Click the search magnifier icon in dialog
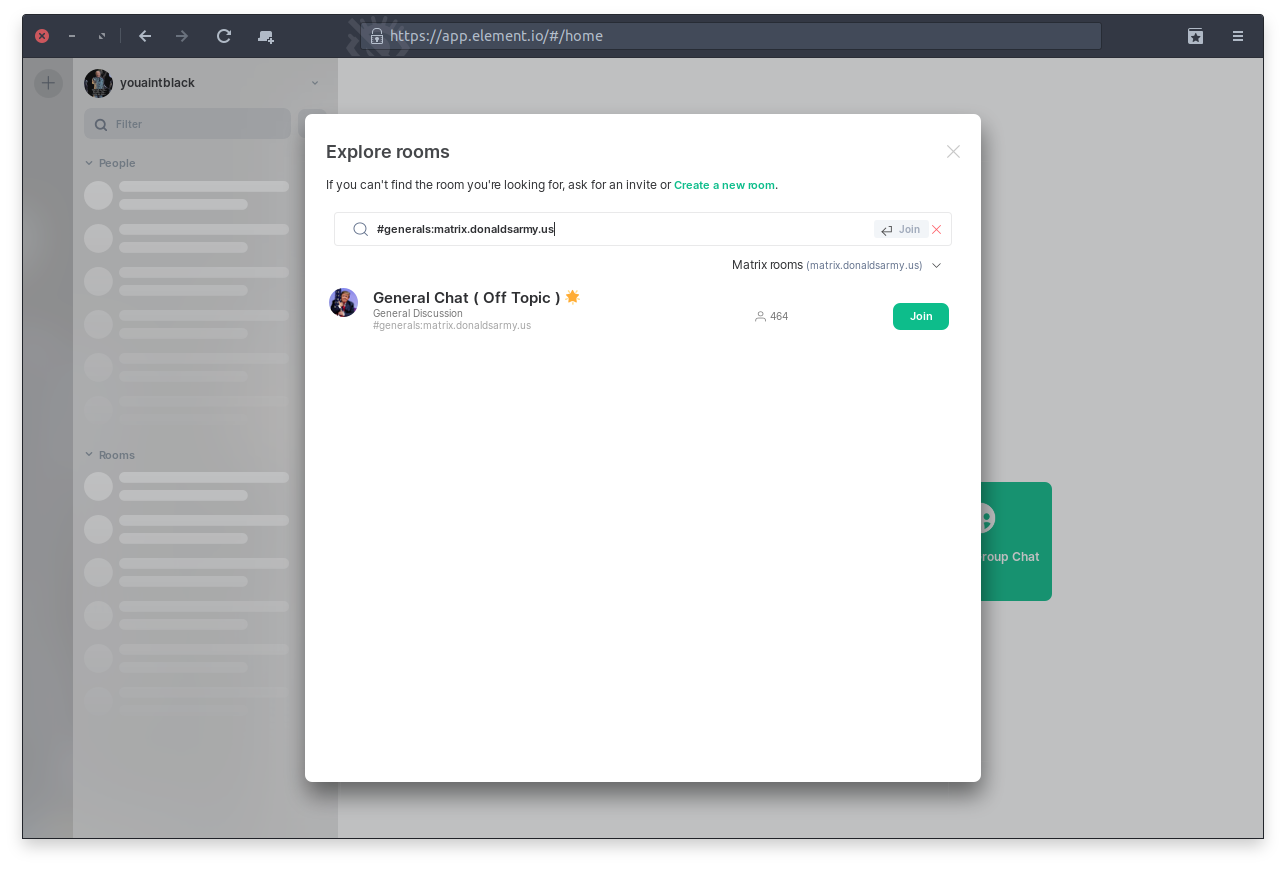The height and width of the screenshot is (869, 1286). [361, 229]
